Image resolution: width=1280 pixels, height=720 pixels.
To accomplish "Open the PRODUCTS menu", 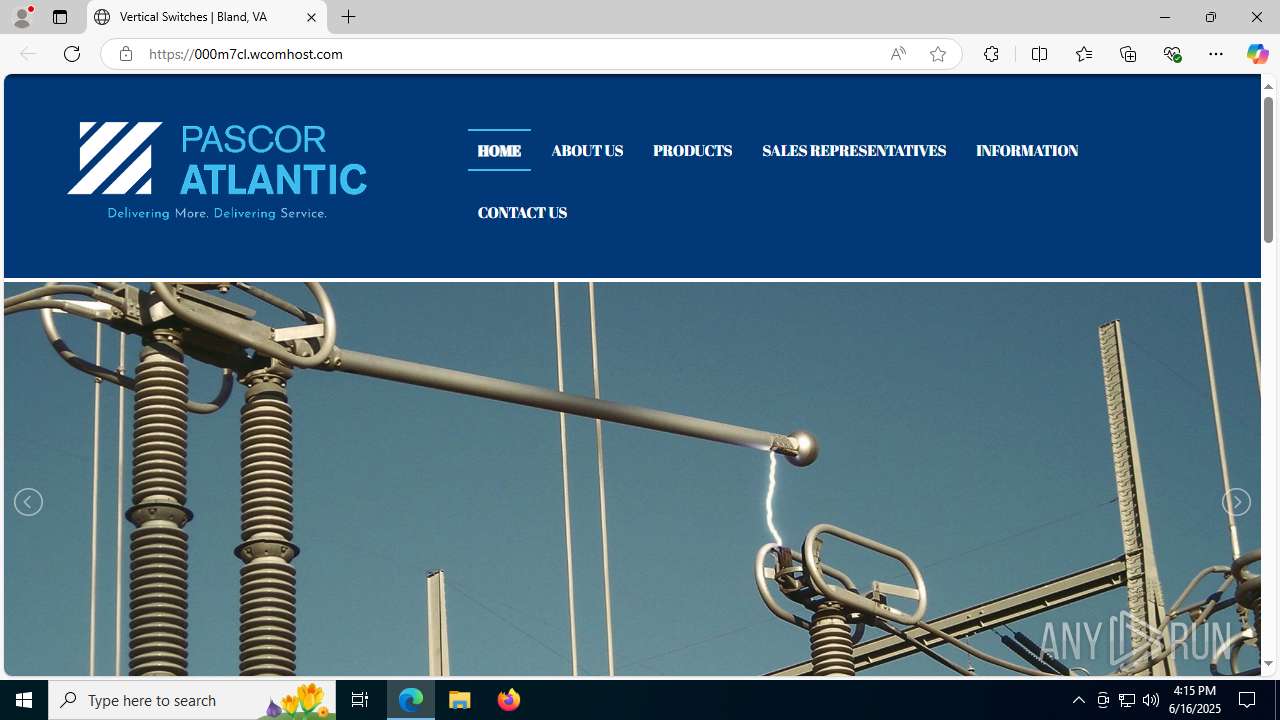I will tap(692, 151).
